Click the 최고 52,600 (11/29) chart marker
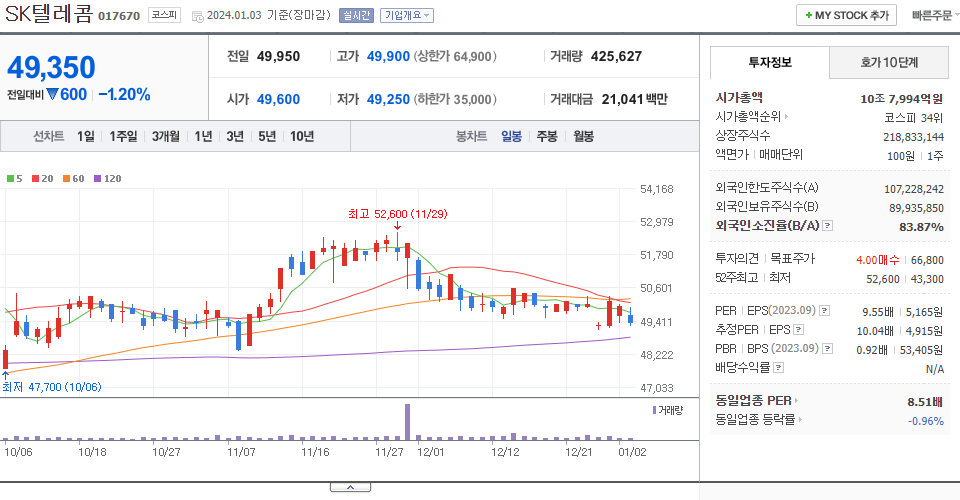This screenshot has height=500, width=960. click(x=397, y=214)
